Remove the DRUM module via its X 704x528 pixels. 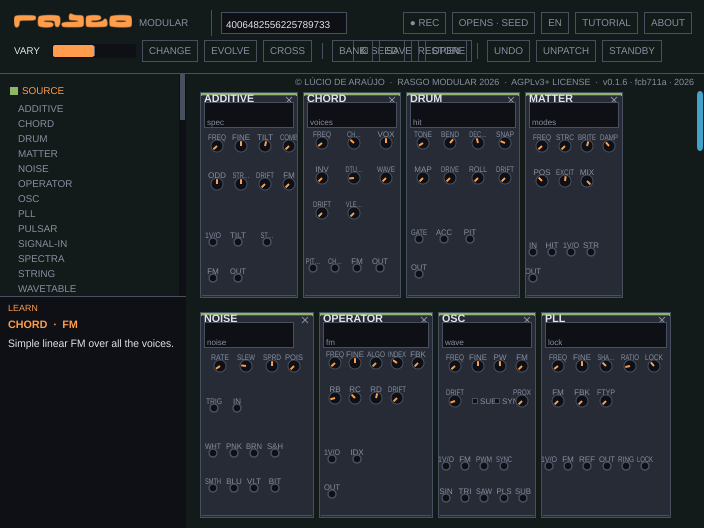coord(511,100)
